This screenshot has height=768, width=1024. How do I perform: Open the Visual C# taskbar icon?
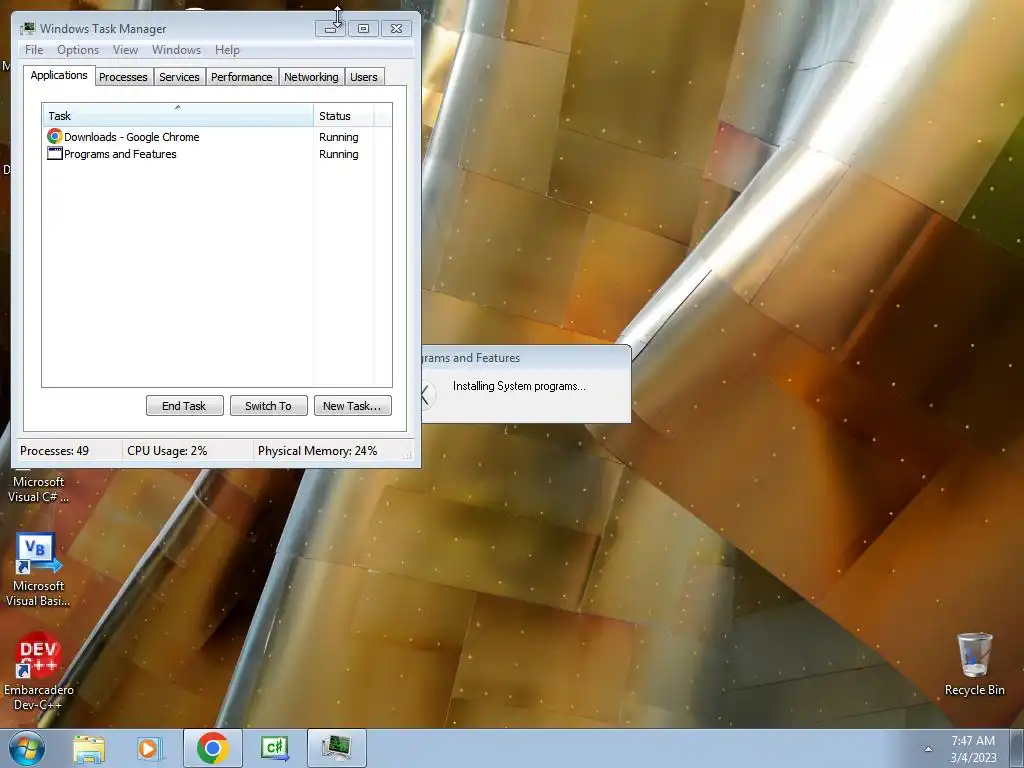(x=274, y=748)
